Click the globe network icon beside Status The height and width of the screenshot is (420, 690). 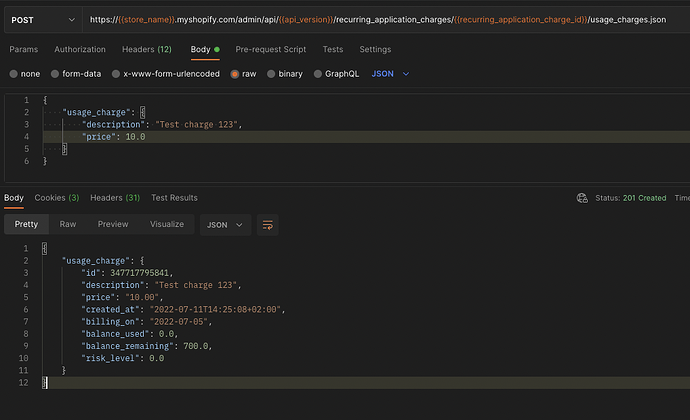pos(582,198)
